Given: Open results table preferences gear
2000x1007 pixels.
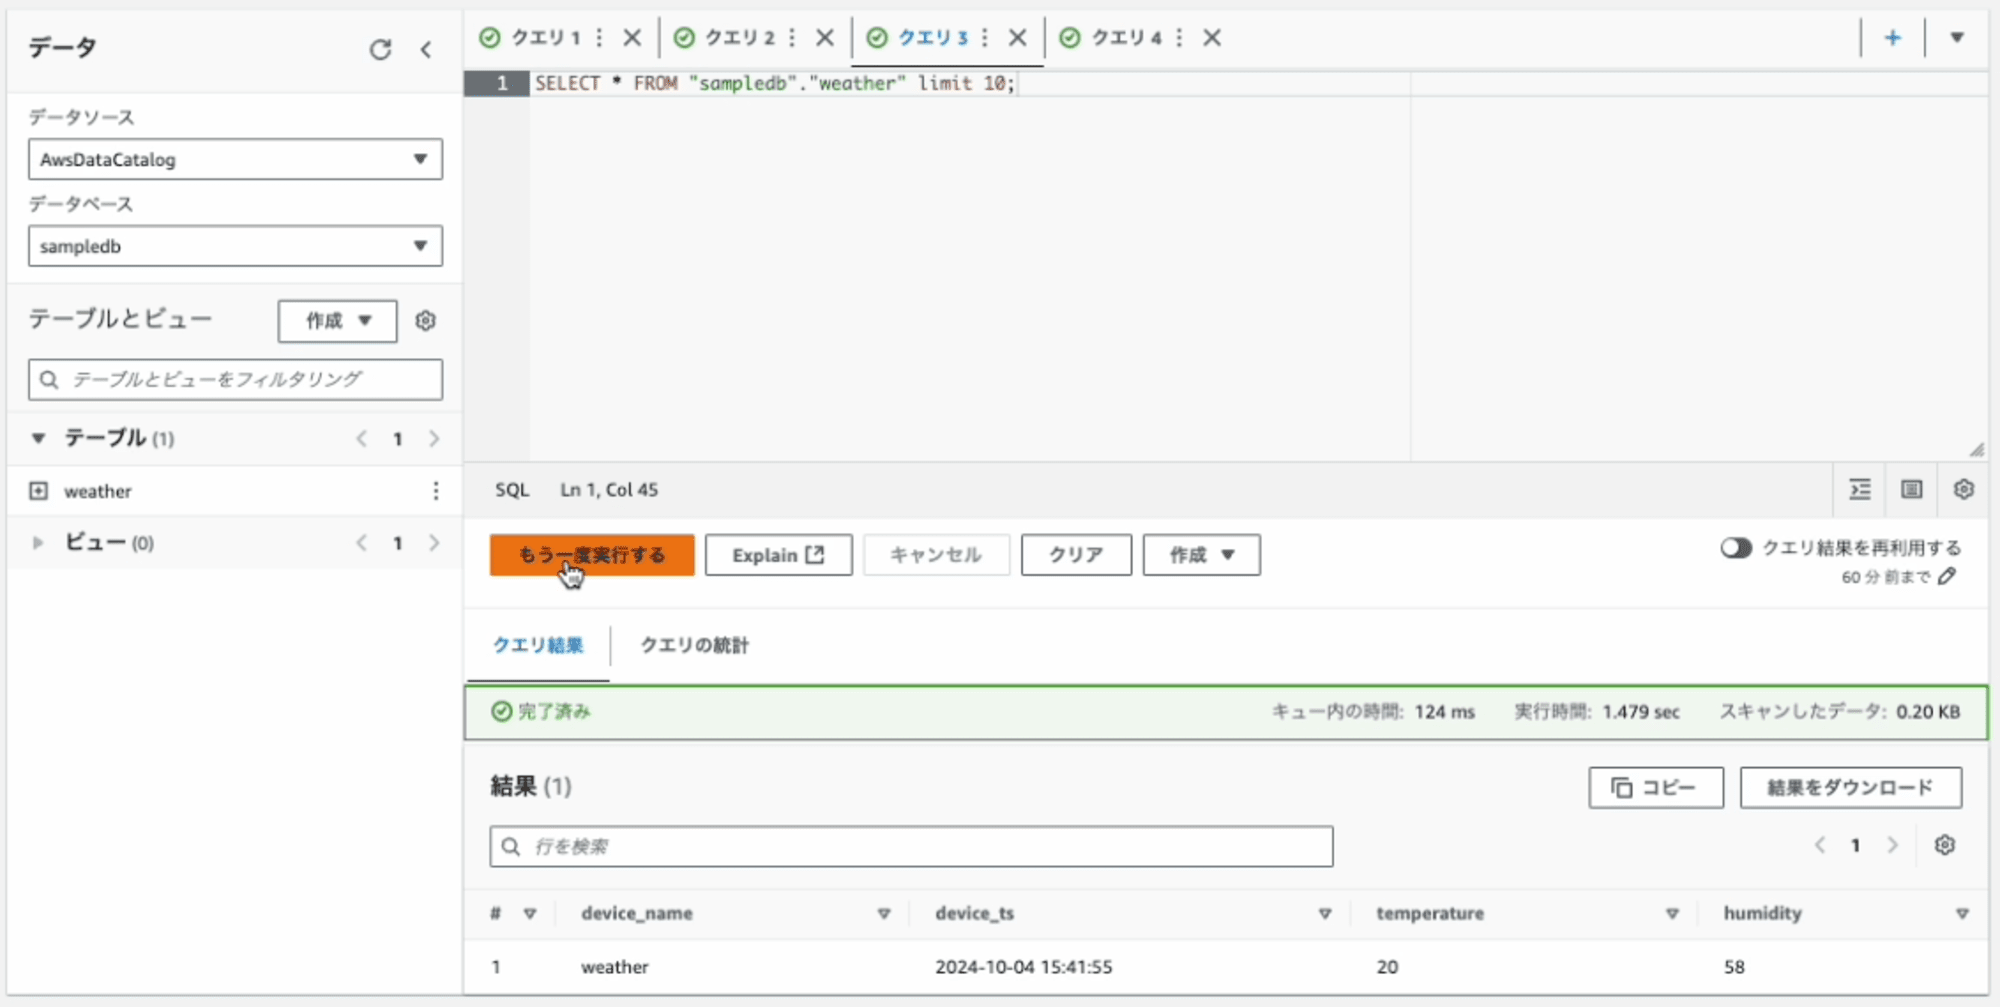Looking at the screenshot, I should coord(1945,846).
